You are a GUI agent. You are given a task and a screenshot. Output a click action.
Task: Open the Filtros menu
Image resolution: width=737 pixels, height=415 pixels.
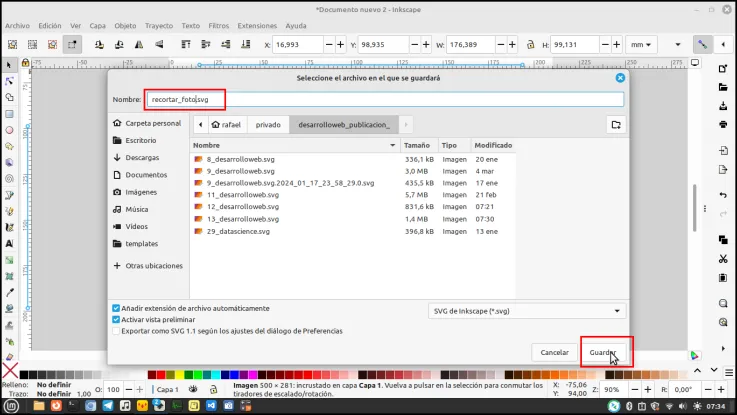(219, 26)
